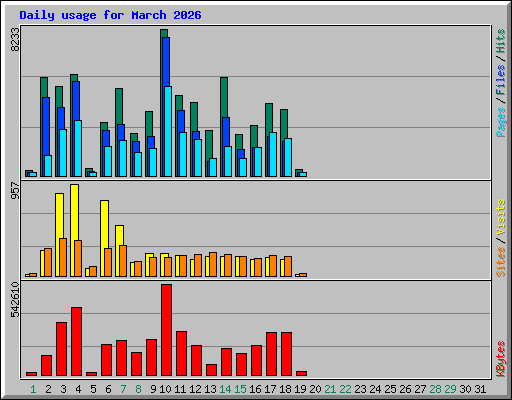The height and width of the screenshot is (400, 512).
Task: Click day 4 on the x-axis
Action: click(x=78, y=389)
